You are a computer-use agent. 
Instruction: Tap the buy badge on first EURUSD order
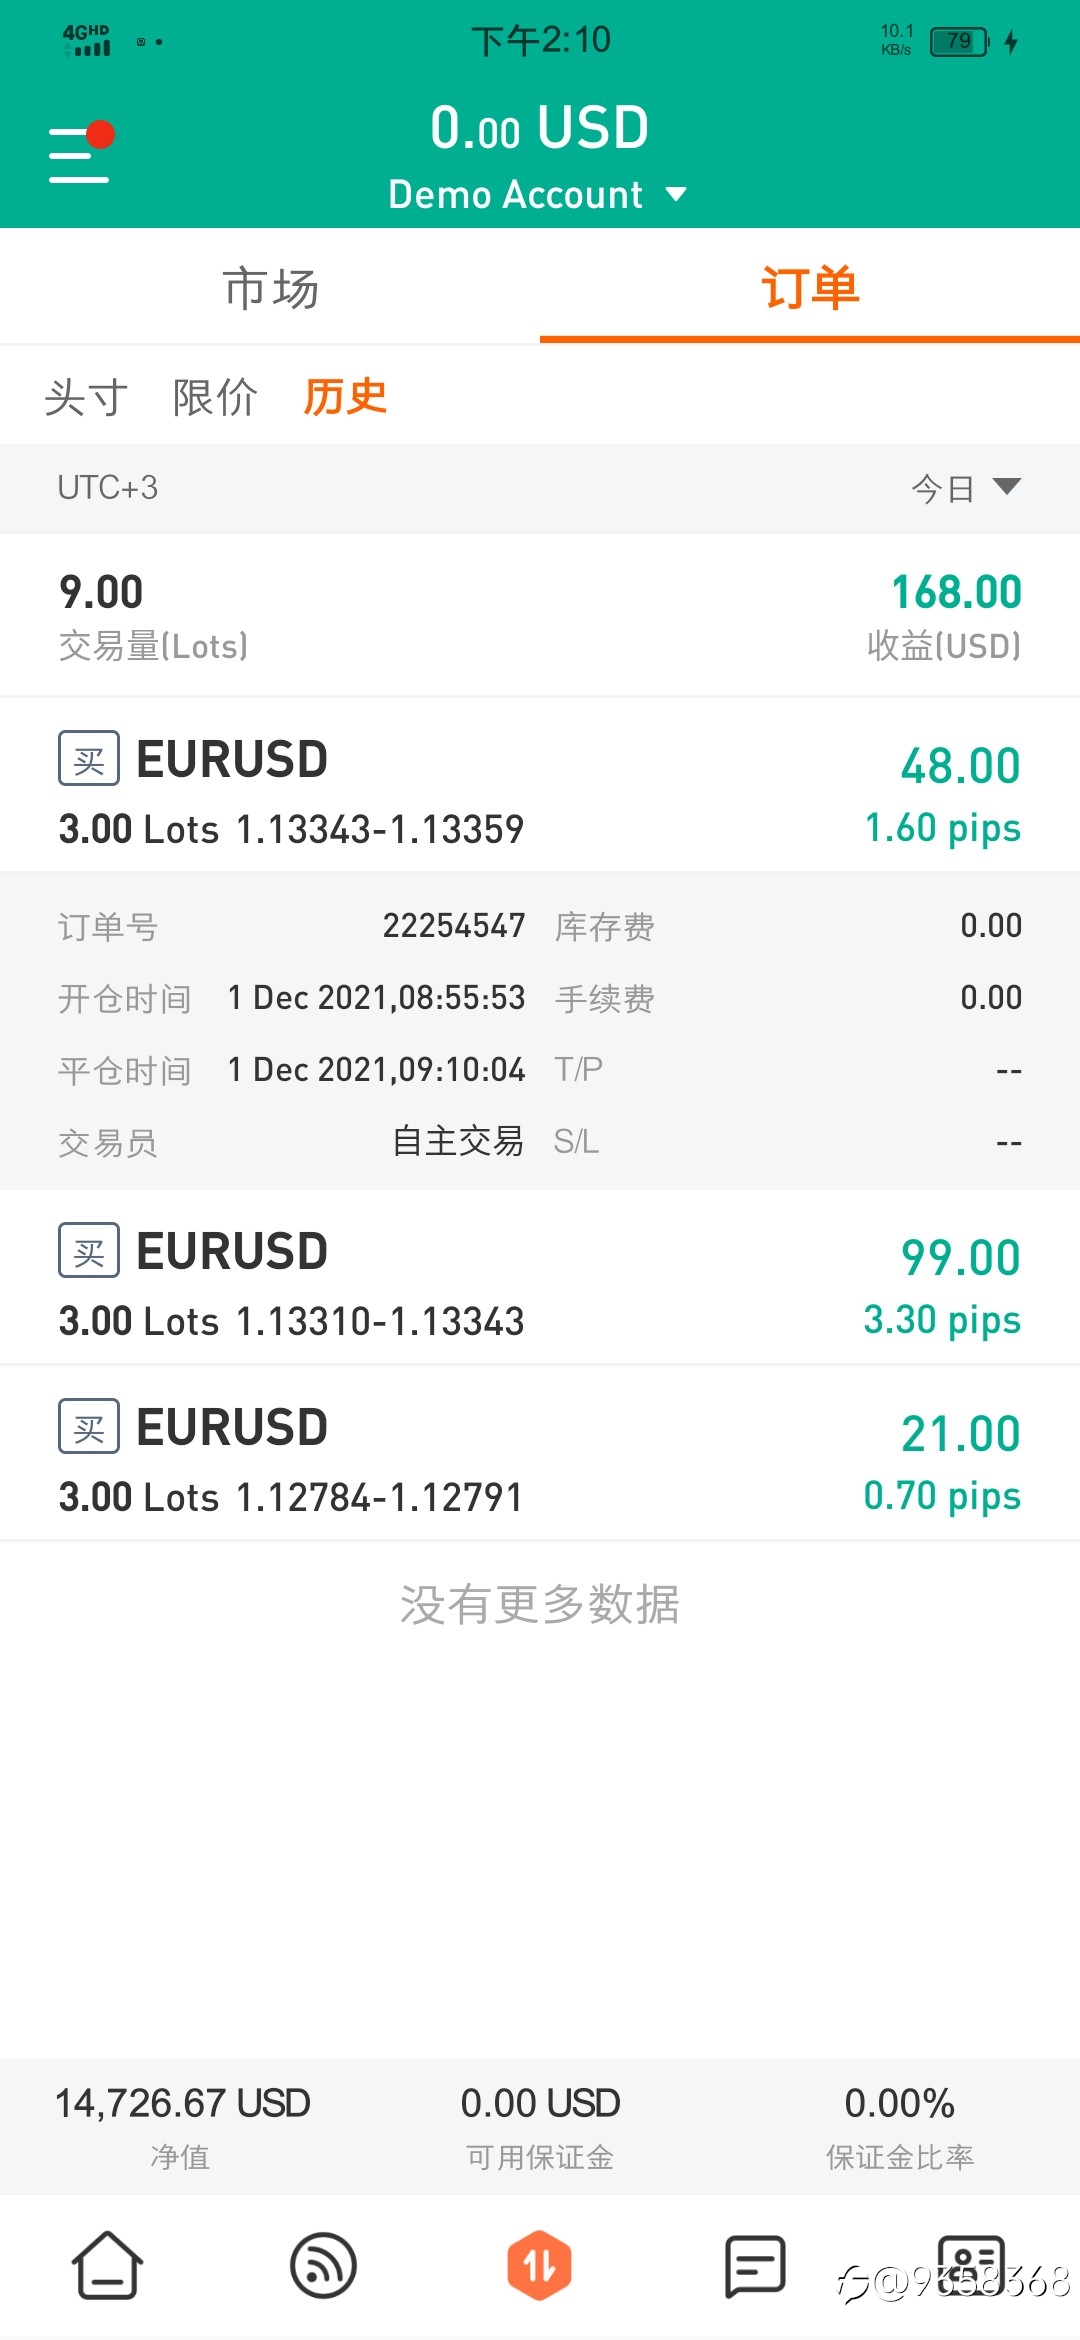[x=89, y=759]
